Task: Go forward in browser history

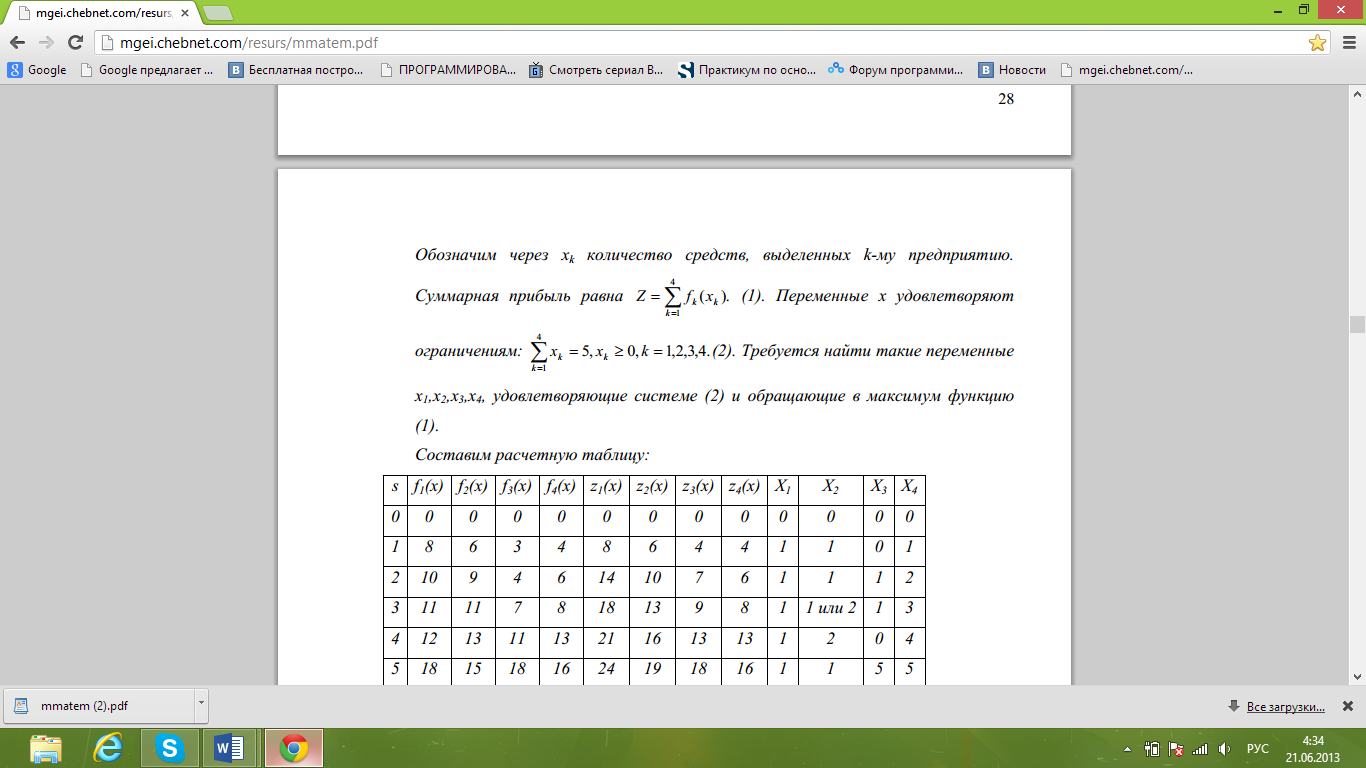Action: click(46, 42)
